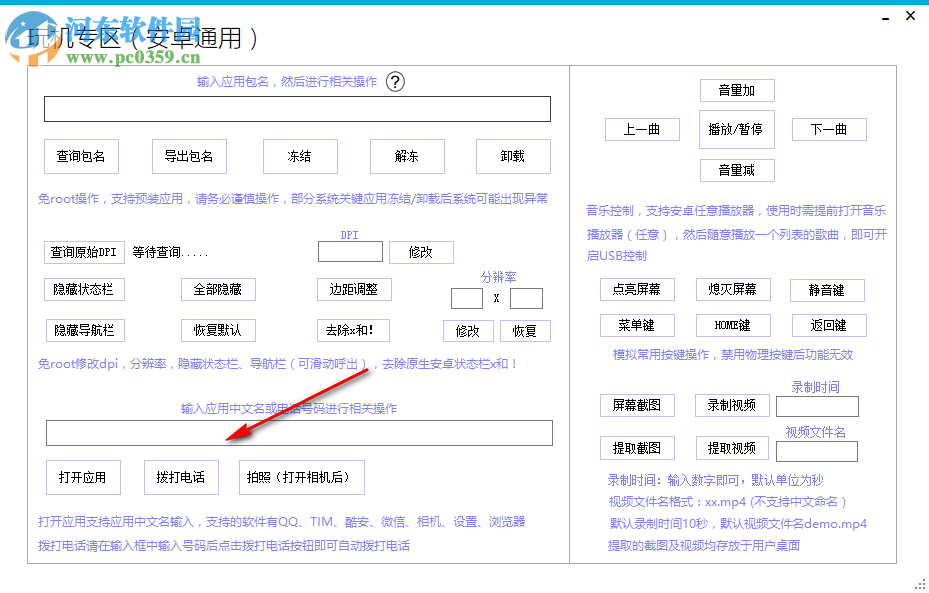Click the question mark help icon
Image resolution: width=929 pixels, height=593 pixels.
point(395,82)
